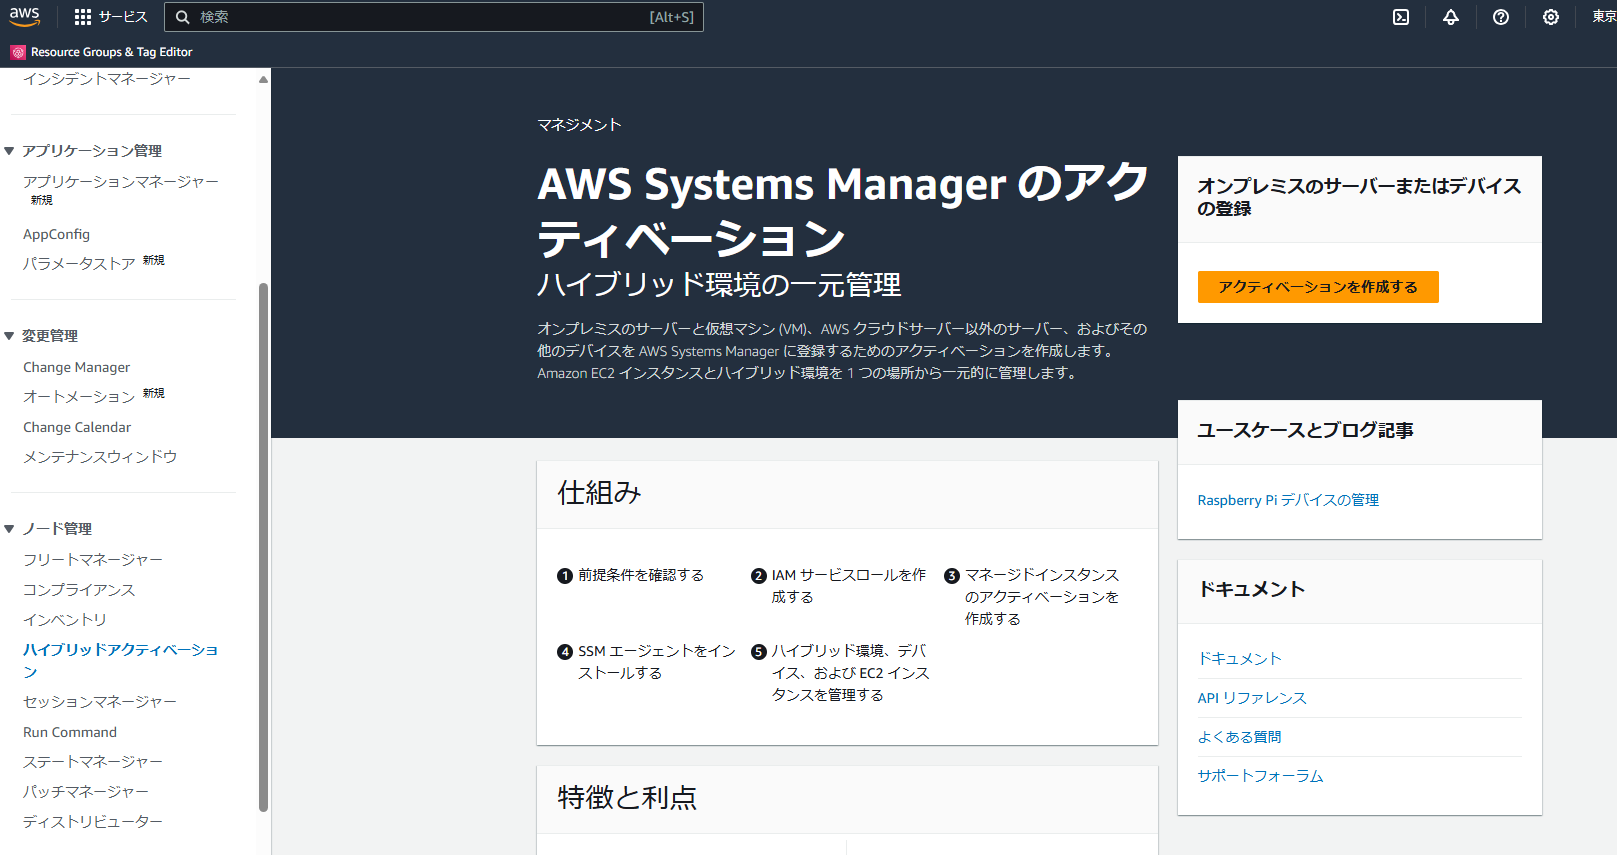Image resolution: width=1617 pixels, height=855 pixels.
Task: Click アクティベーションを作成する button
Action: (x=1318, y=287)
